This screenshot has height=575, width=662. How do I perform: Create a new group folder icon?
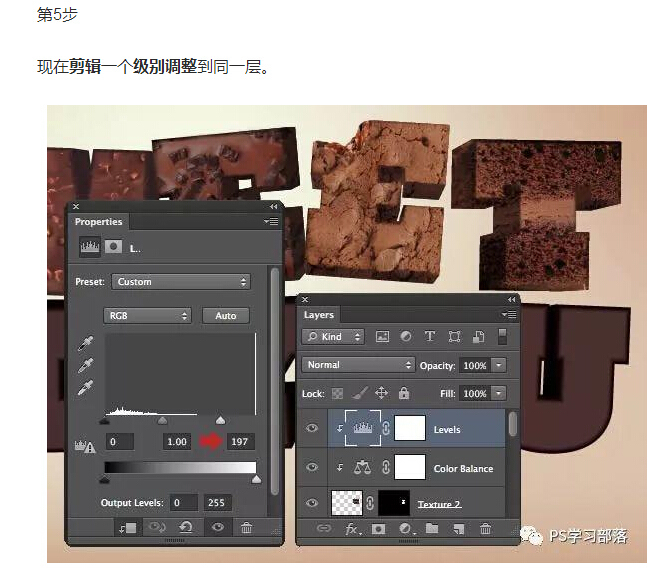432,528
